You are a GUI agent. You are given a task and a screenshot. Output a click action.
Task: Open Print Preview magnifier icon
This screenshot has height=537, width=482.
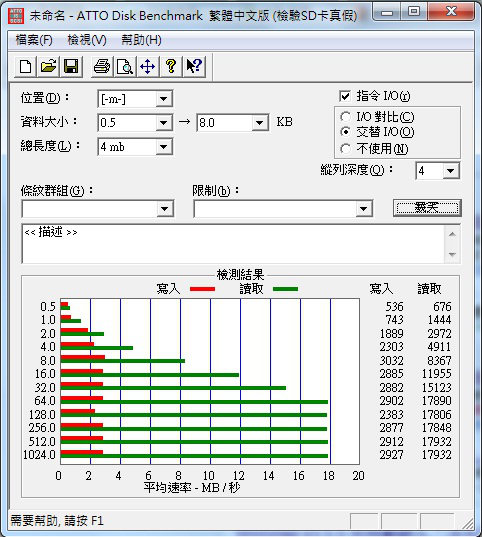[x=125, y=66]
